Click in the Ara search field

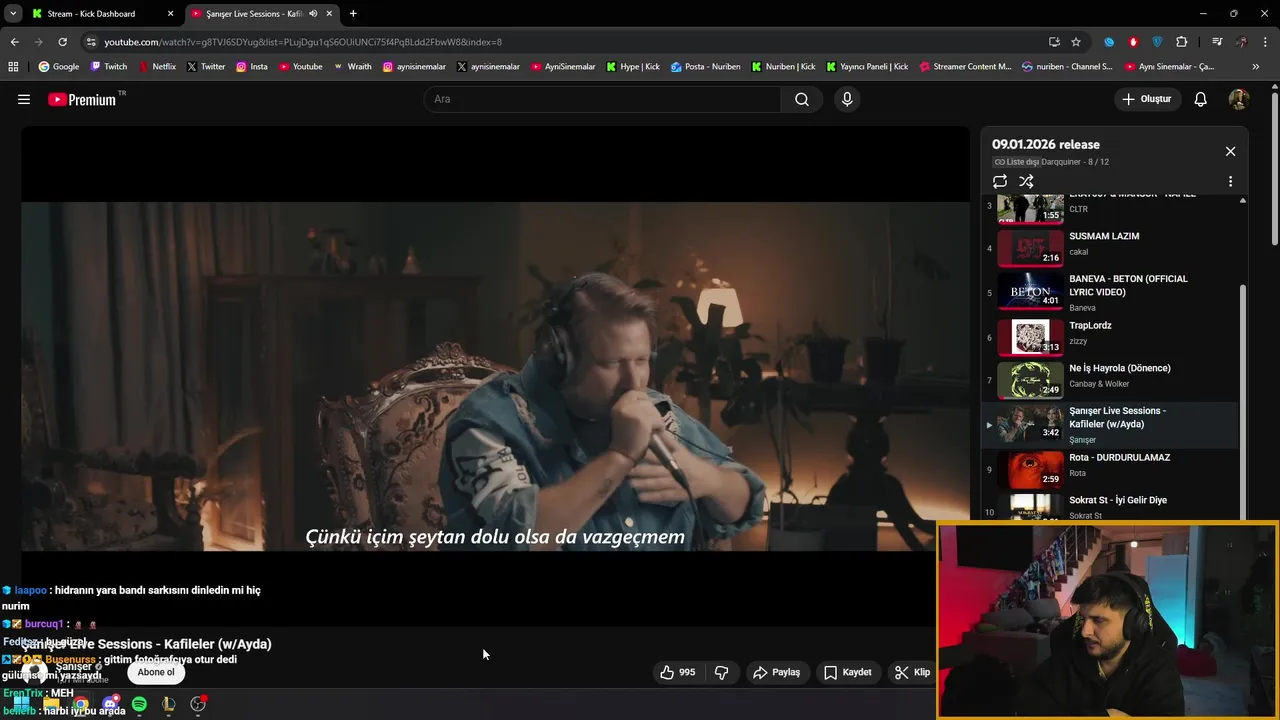point(603,99)
